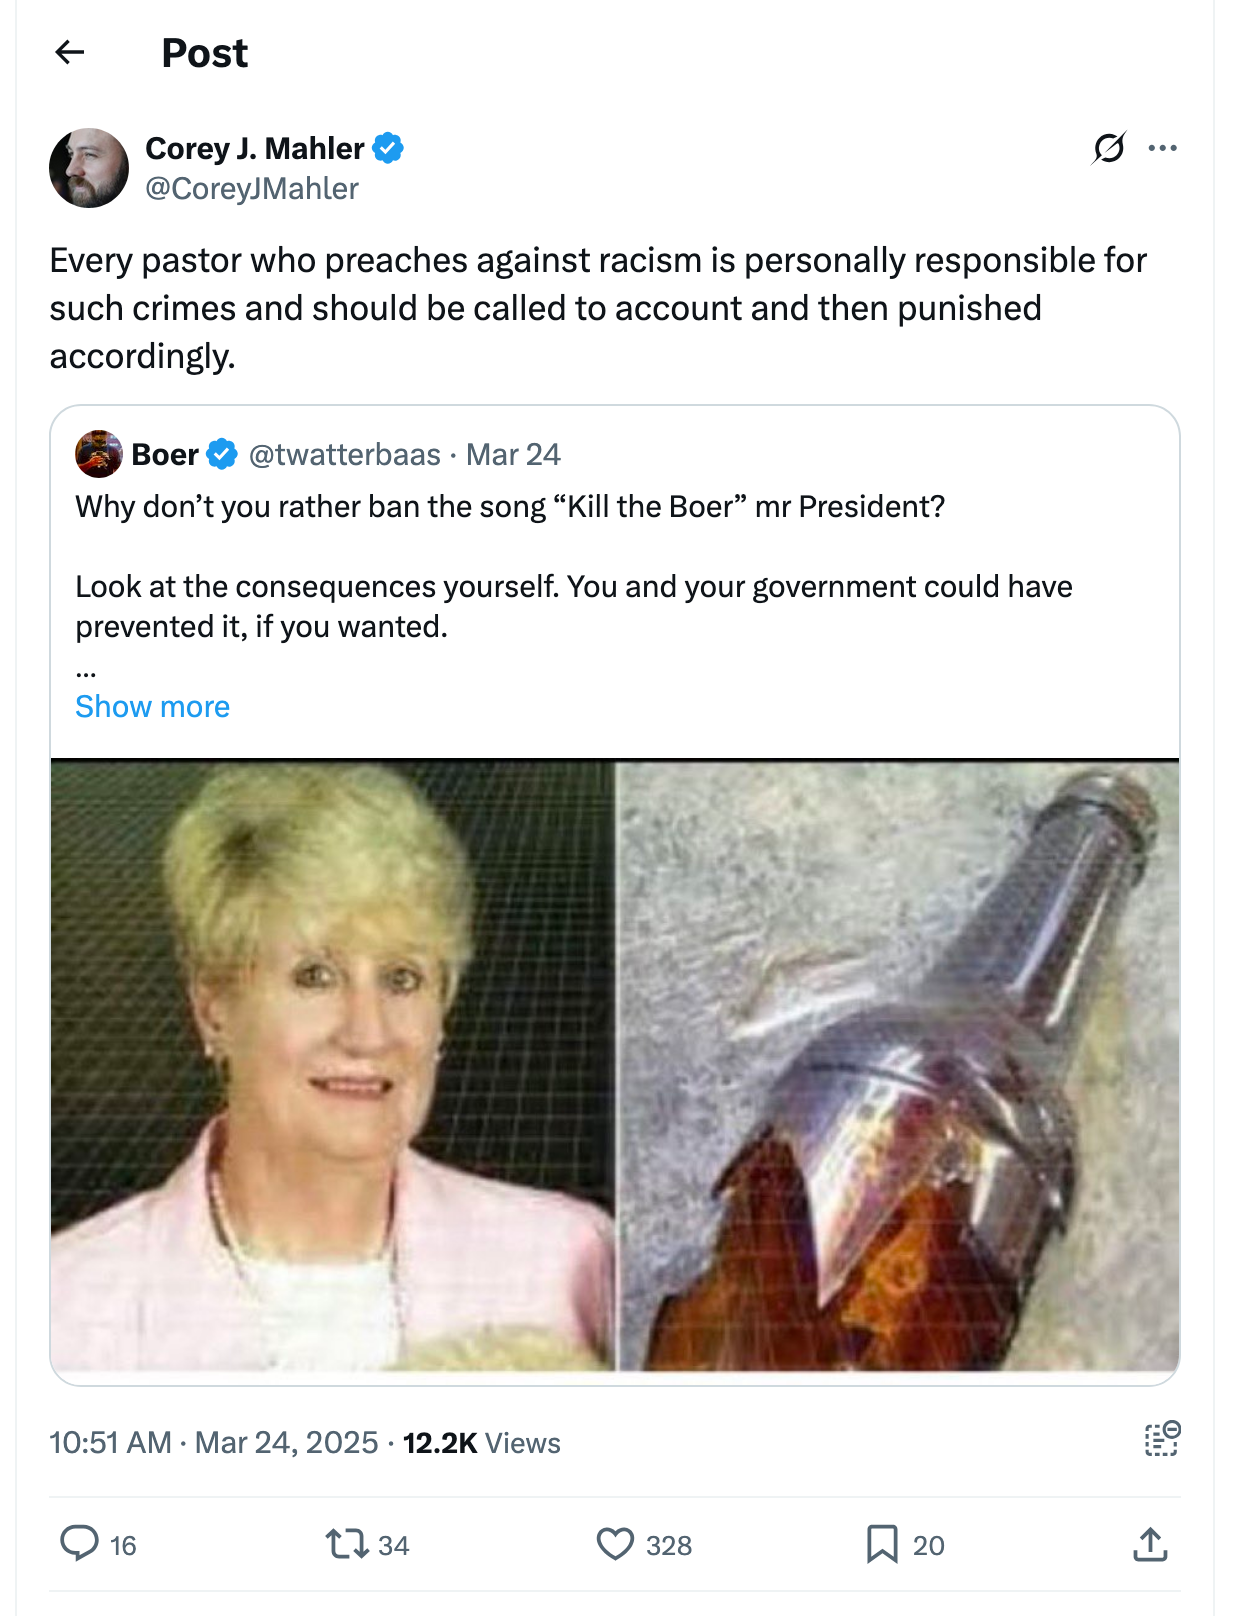Expand quoted post with Show more
Viewport: 1237px width, 1616px height.
pyautogui.click(x=152, y=706)
